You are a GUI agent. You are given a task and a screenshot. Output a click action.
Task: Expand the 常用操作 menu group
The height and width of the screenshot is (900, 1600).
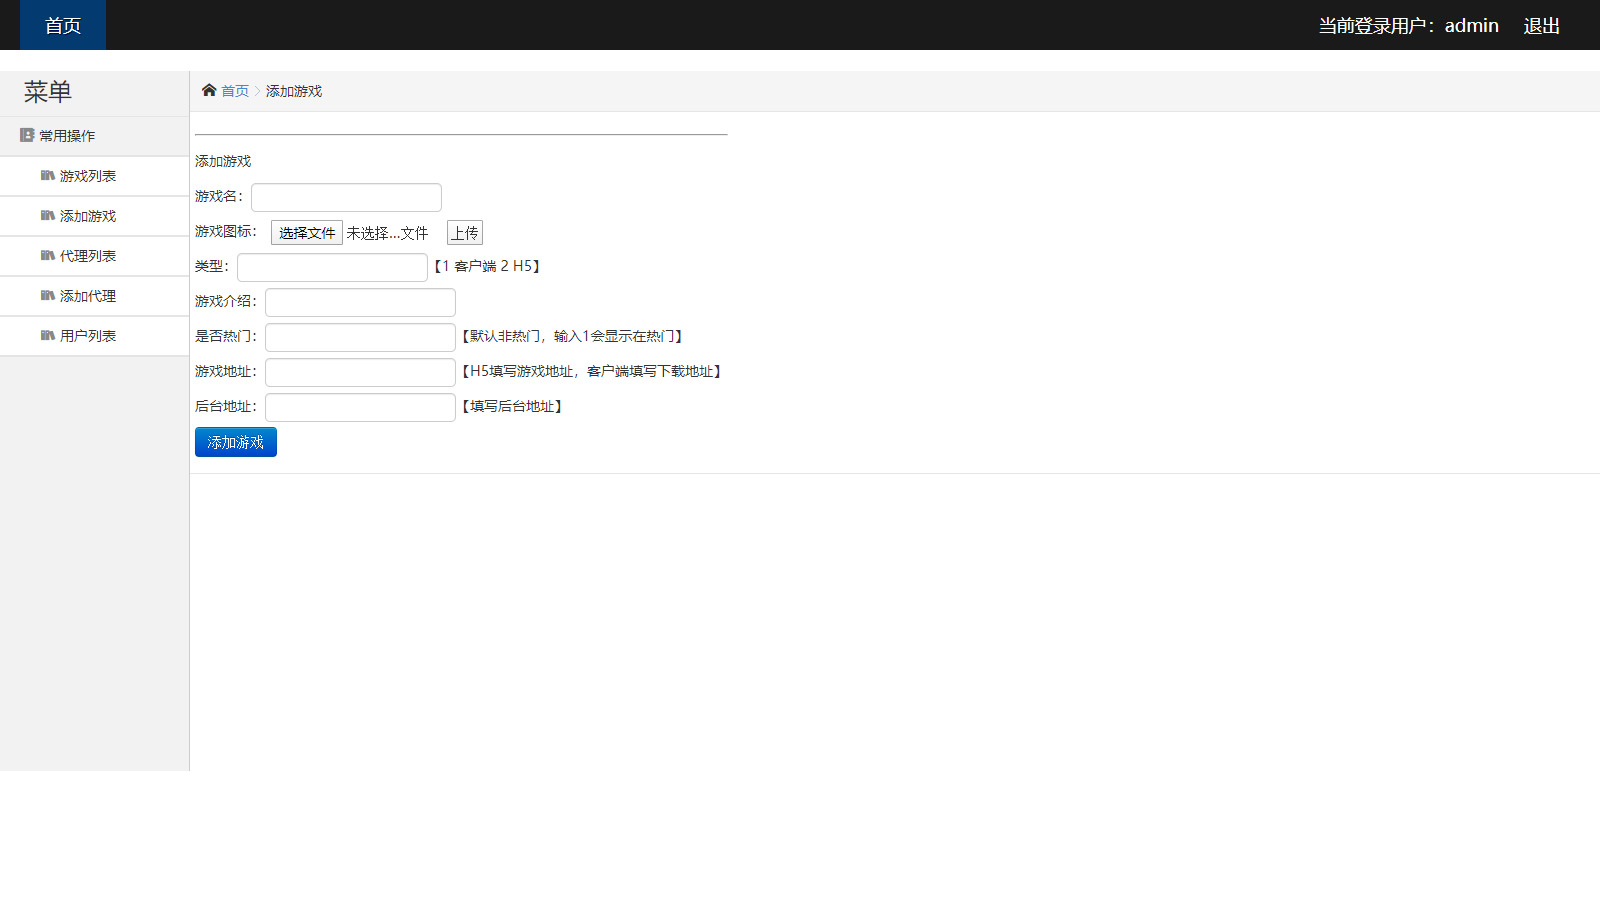click(66, 135)
